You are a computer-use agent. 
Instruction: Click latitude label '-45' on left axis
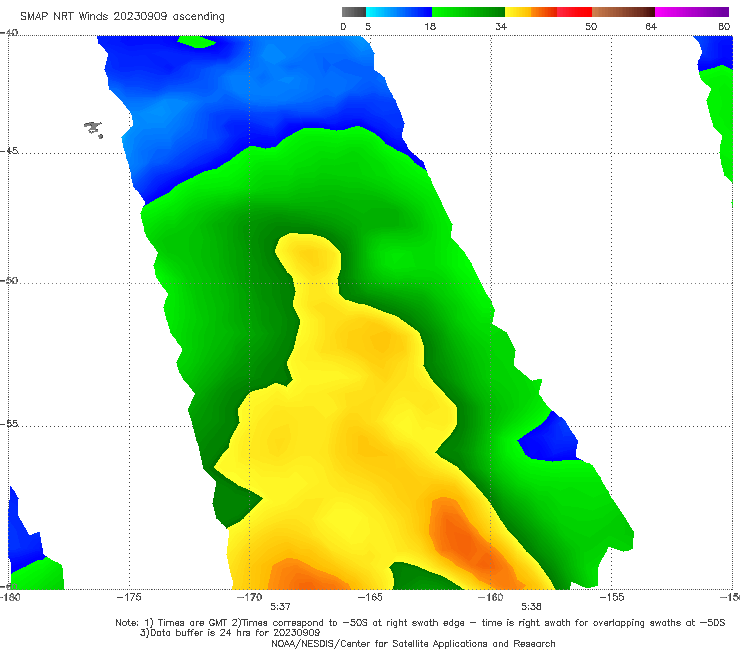point(9,151)
